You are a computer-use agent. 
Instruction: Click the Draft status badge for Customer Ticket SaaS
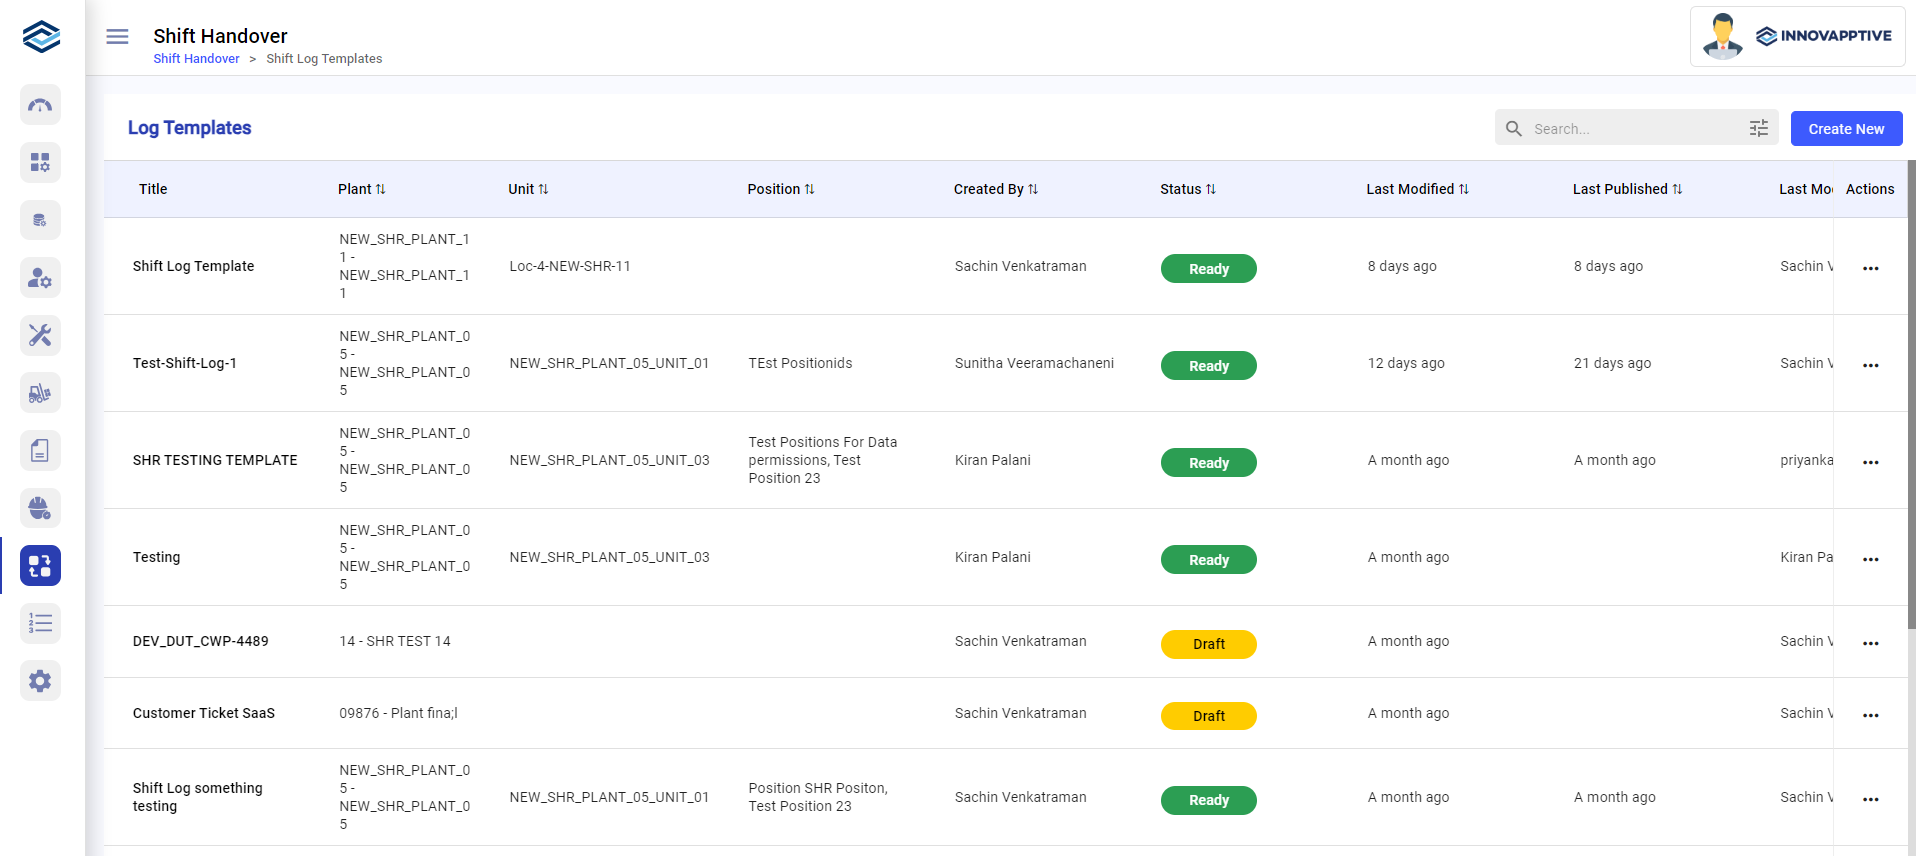click(1208, 716)
